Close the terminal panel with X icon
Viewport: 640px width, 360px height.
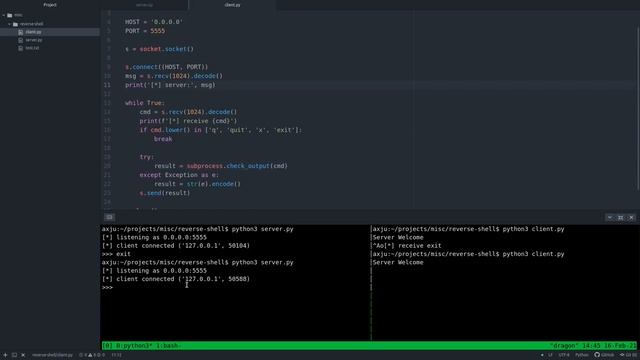[x=631, y=218]
